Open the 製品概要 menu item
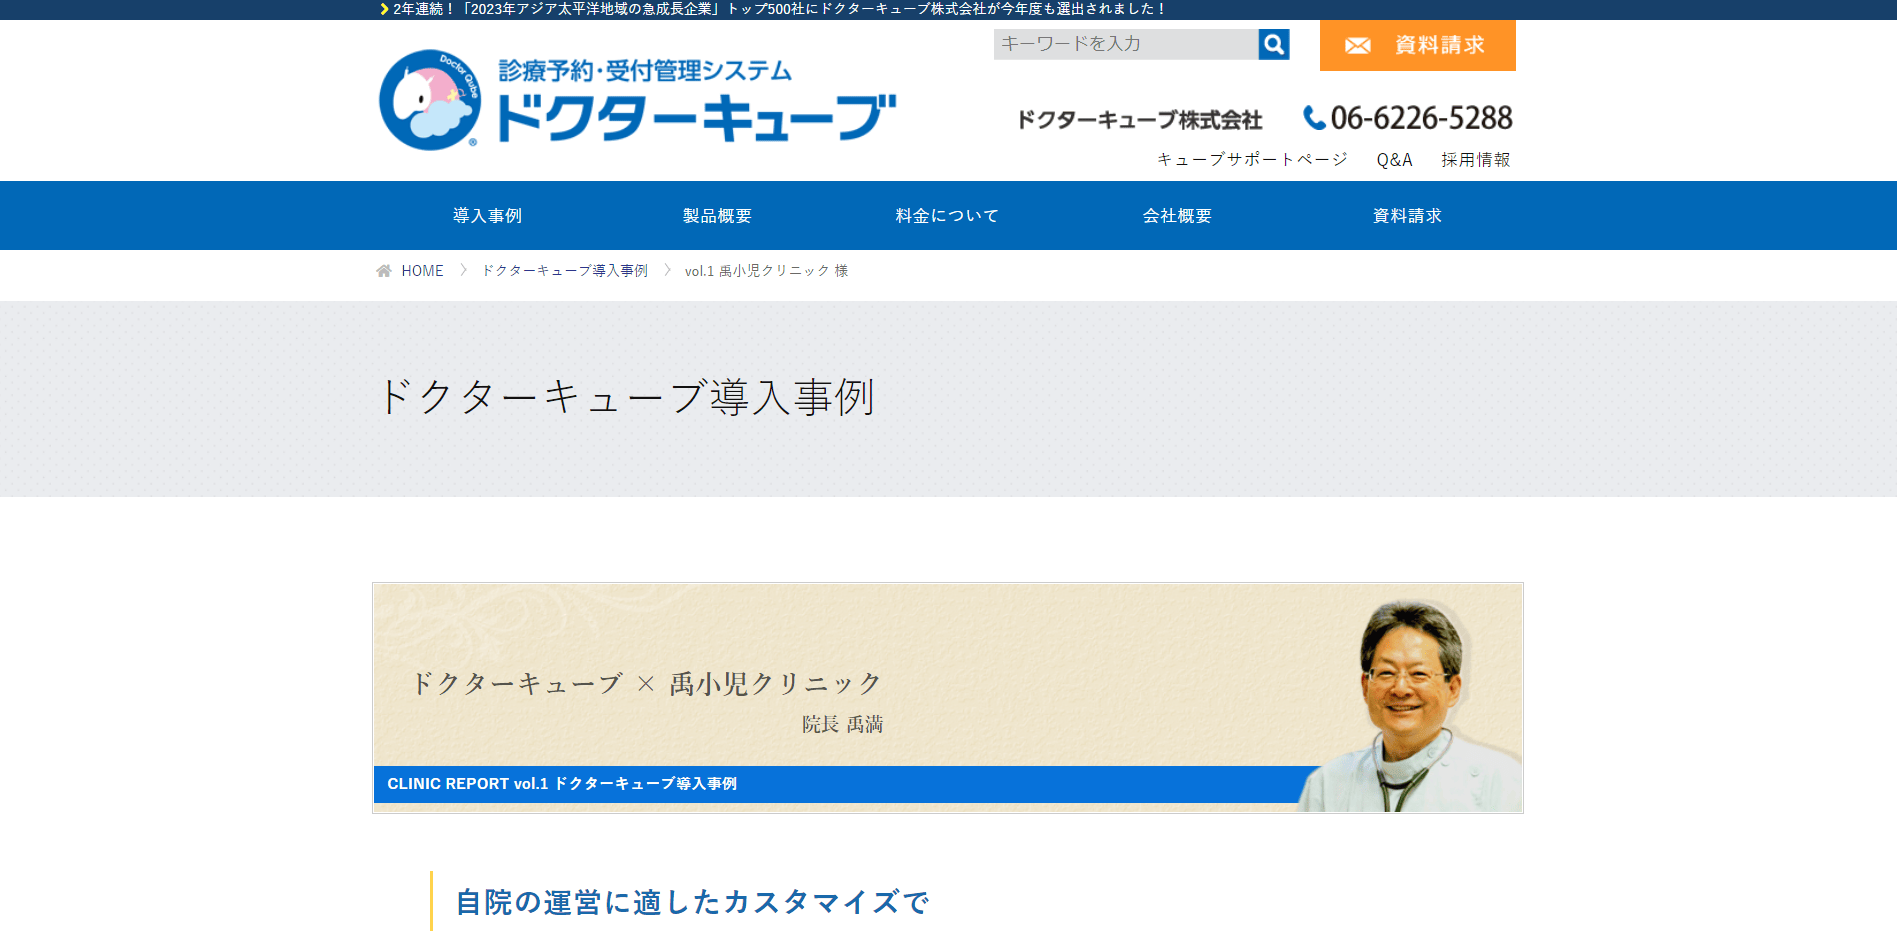The width and height of the screenshot is (1897, 931). tap(718, 216)
